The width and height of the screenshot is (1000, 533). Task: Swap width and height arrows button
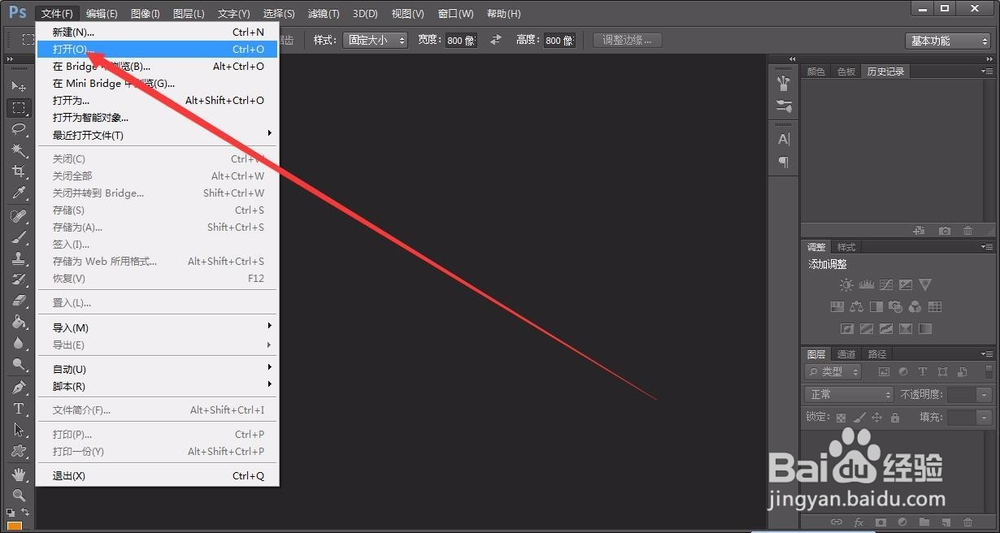click(x=496, y=40)
